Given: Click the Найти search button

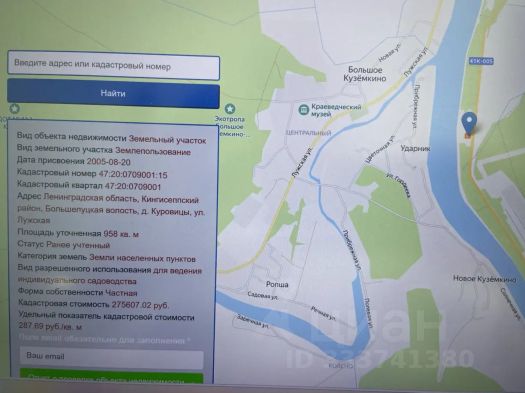Looking at the screenshot, I should 114,93.
